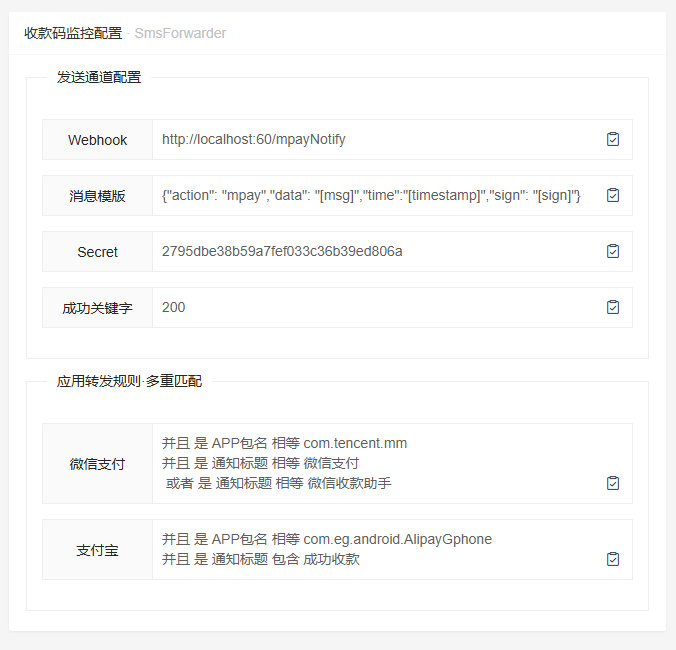Click the 收款码监控配置 page title

(73, 33)
